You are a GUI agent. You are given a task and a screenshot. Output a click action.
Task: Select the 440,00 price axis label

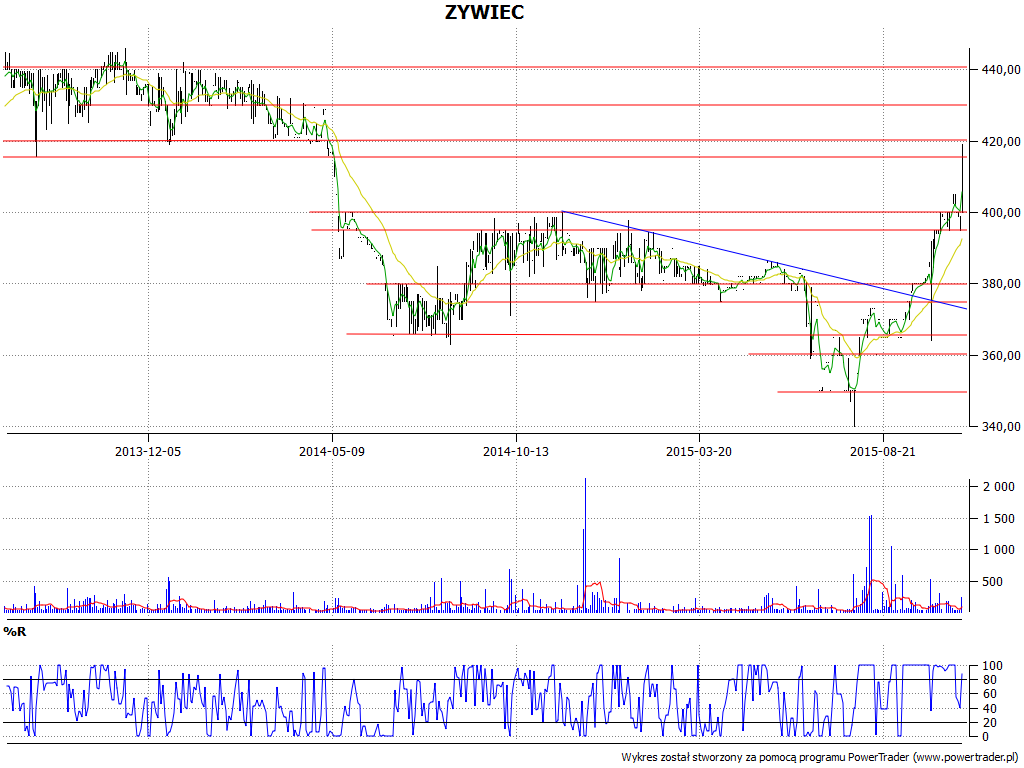[x=1000, y=69]
